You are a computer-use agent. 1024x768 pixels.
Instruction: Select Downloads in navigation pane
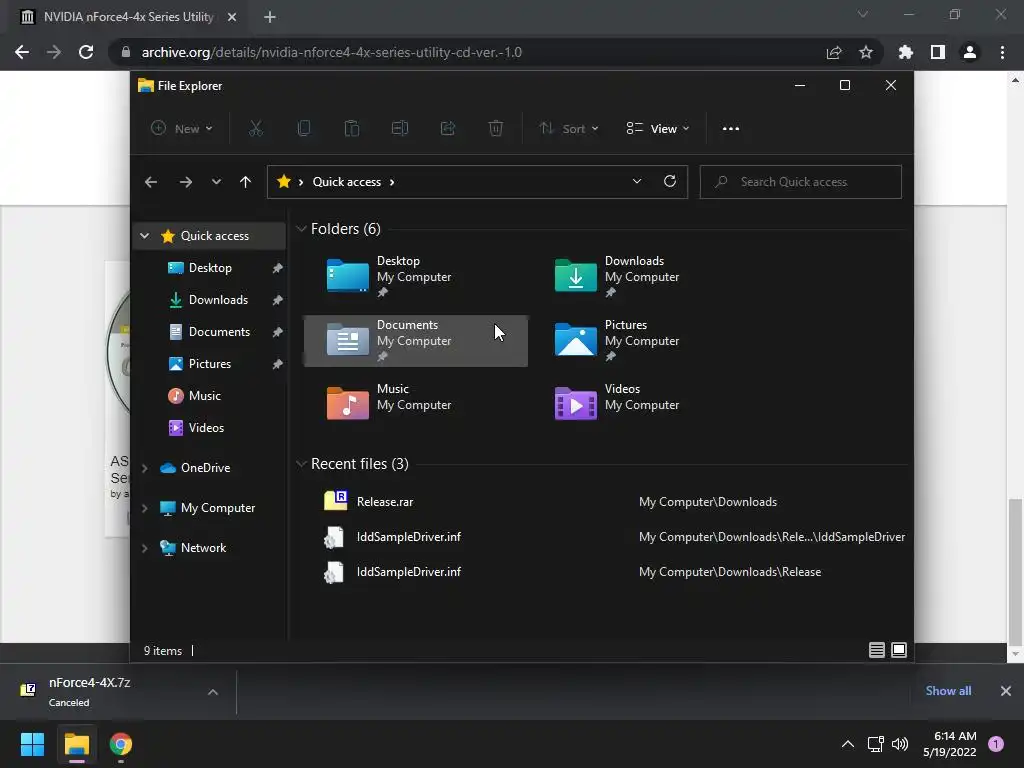click(x=217, y=300)
